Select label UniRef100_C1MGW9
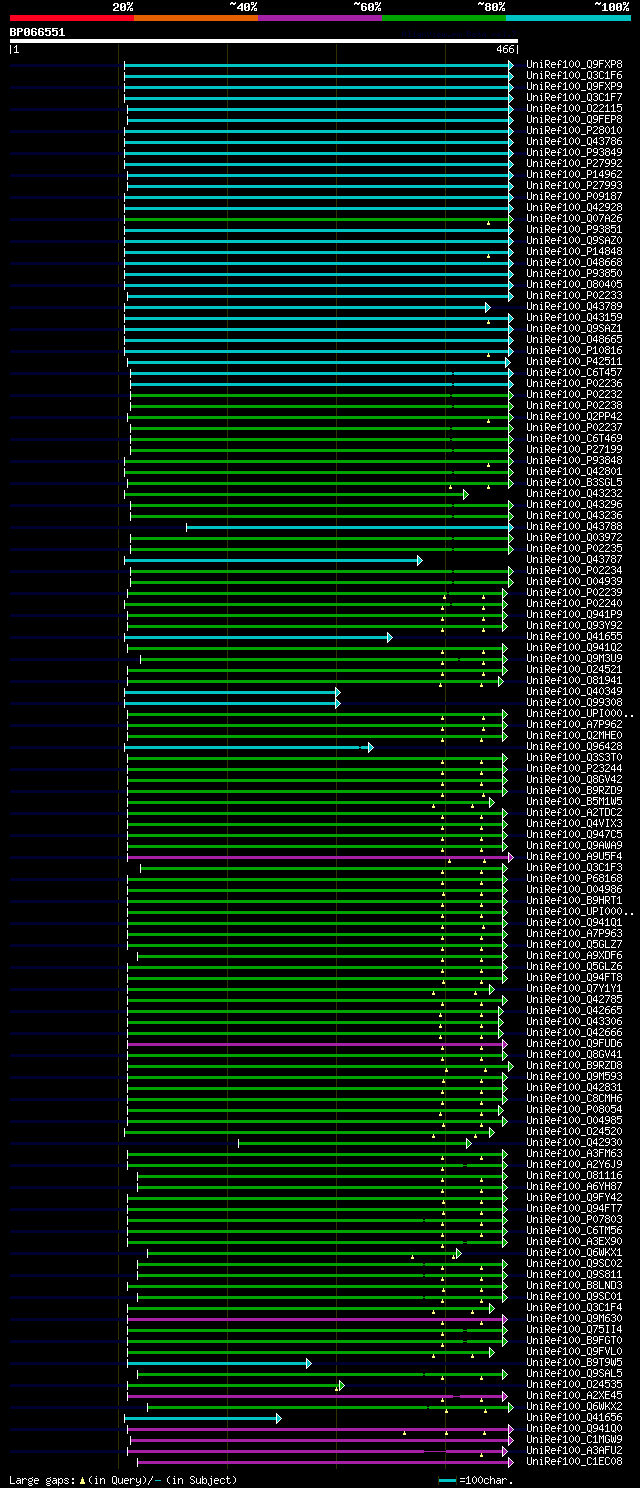The image size is (640, 1488). point(574,1439)
